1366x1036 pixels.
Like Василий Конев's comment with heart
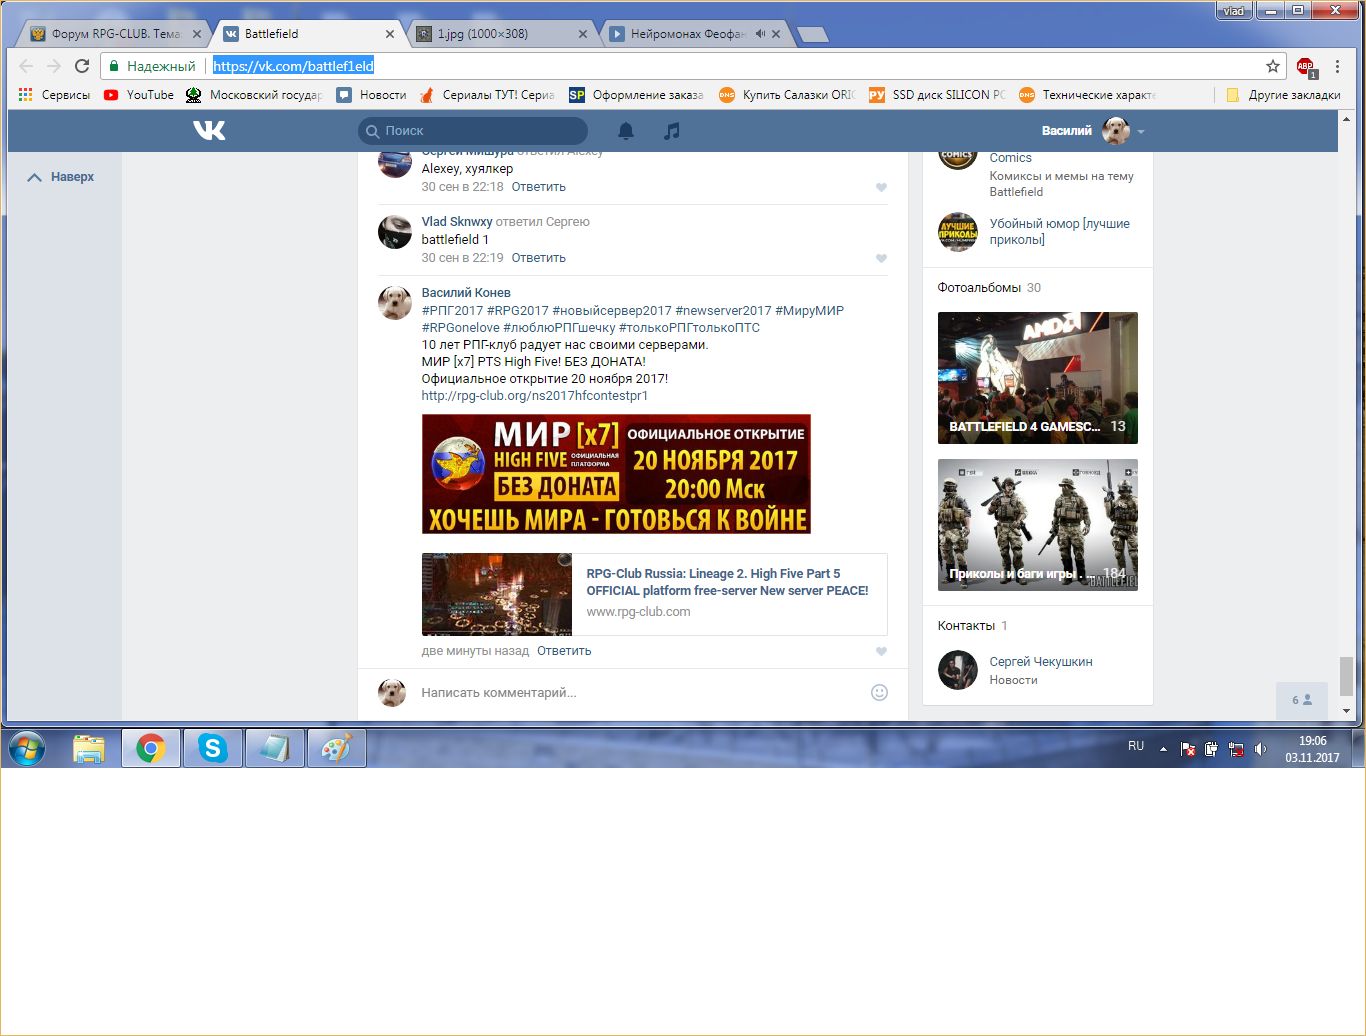881,651
